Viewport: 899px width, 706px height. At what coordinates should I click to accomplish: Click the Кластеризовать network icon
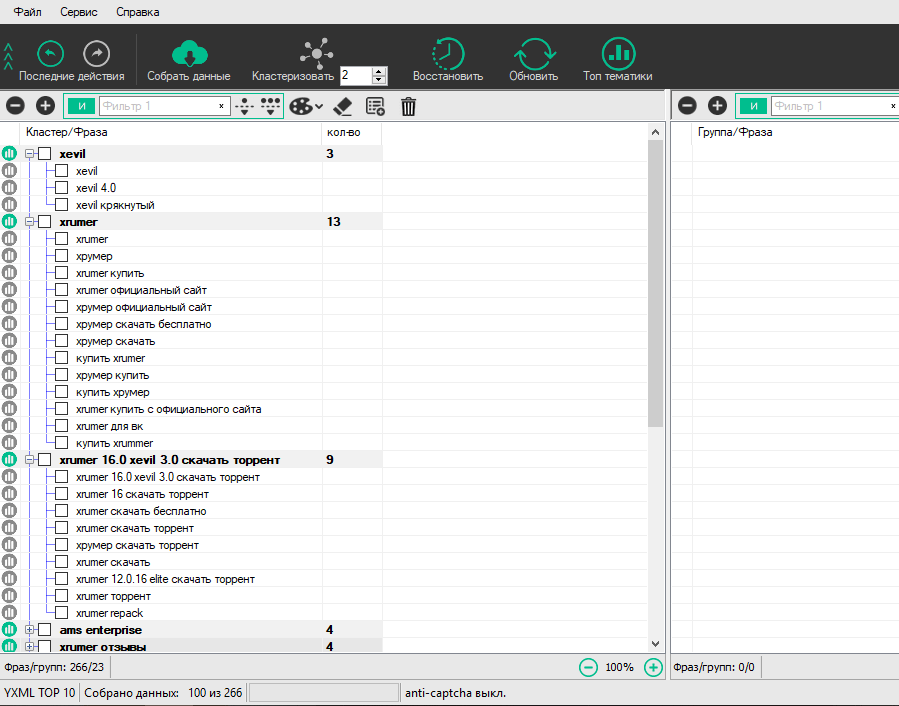(316, 53)
